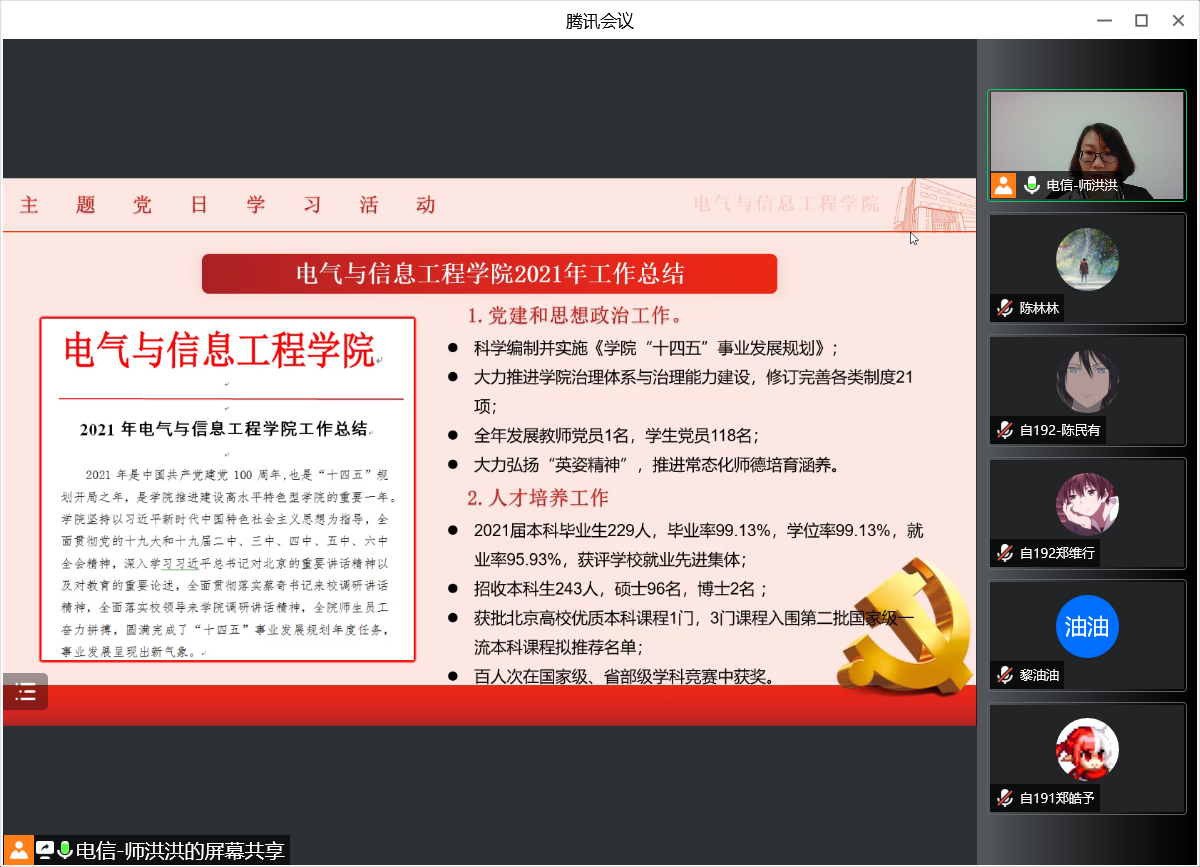Click the slide title 电气与信息工程学院2021年工作总结
This screenshot has height=867, width=1200.
[490, 274]
